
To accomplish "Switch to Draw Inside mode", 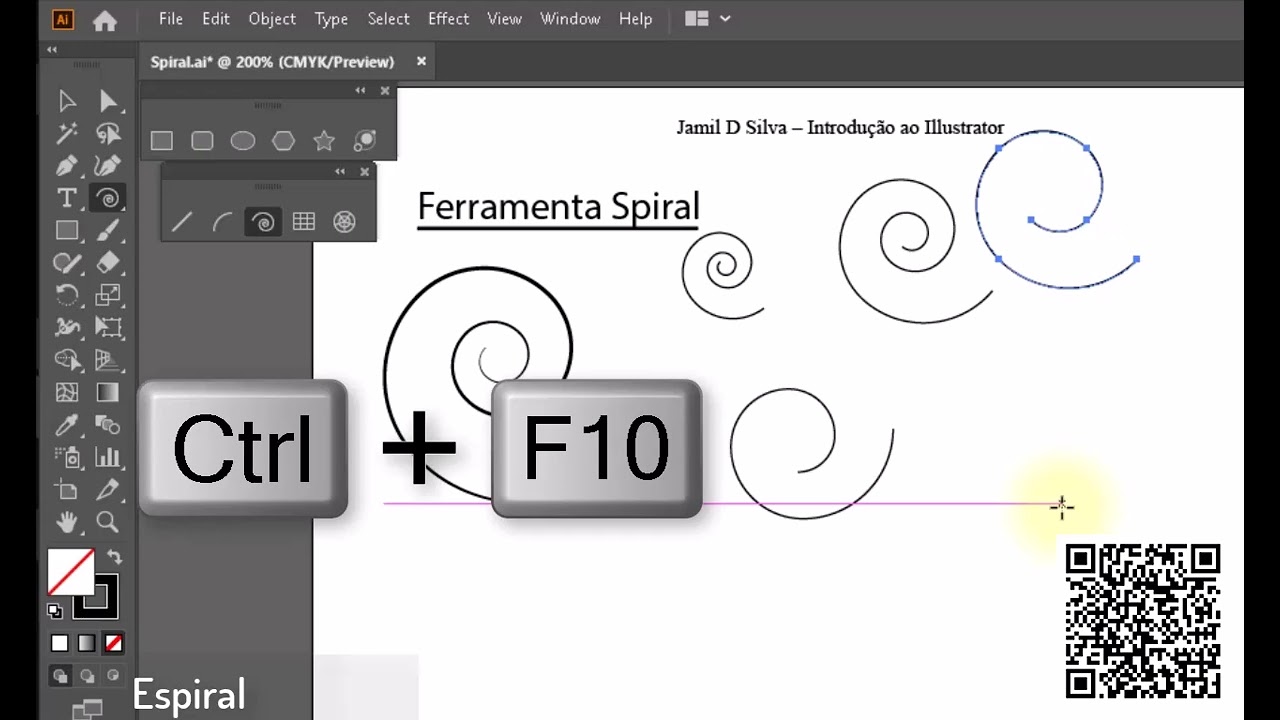I will (x=113, y=675).
